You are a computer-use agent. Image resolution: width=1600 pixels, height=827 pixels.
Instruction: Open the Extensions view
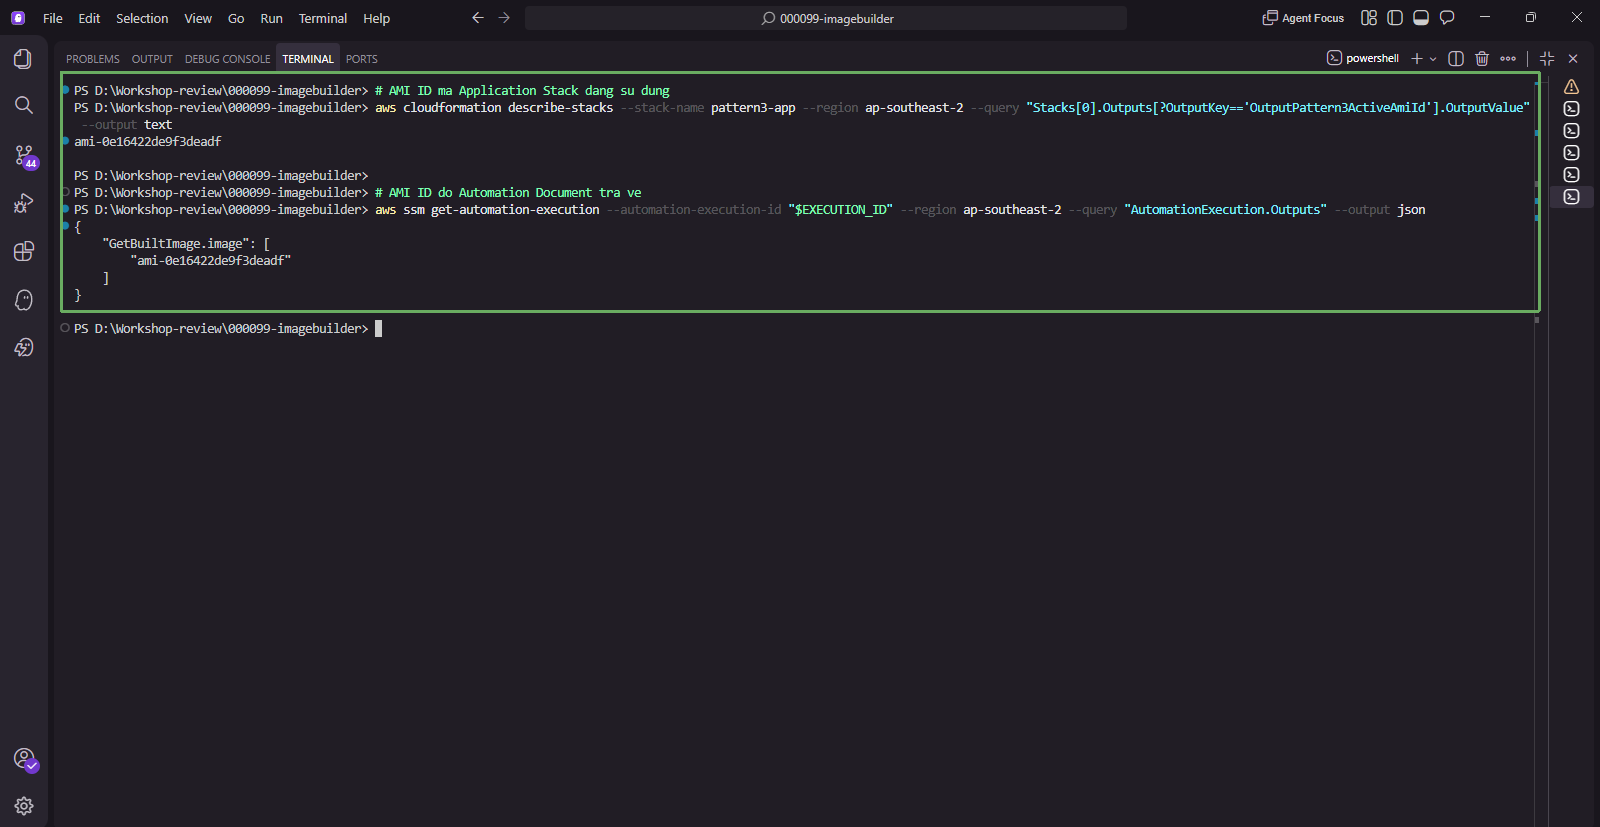[23, 251]
